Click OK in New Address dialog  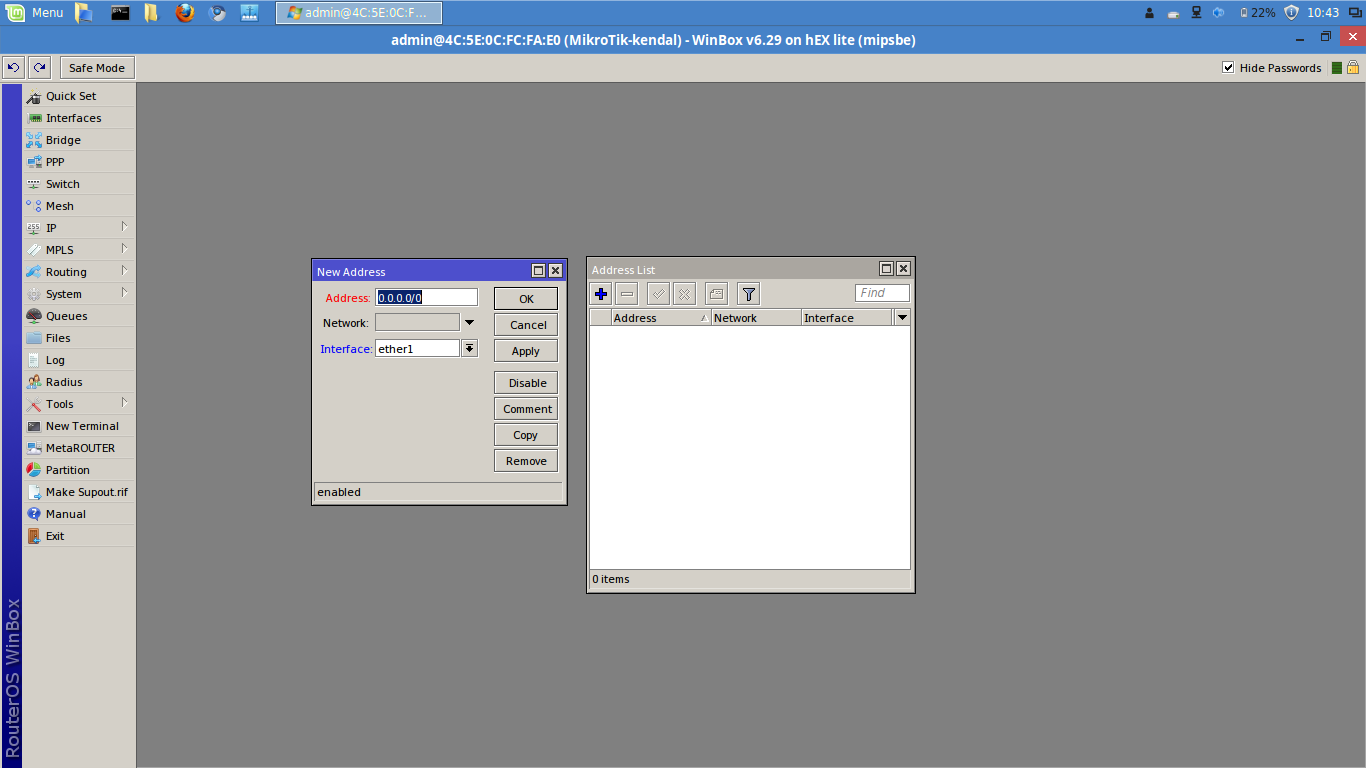(526, 299)
